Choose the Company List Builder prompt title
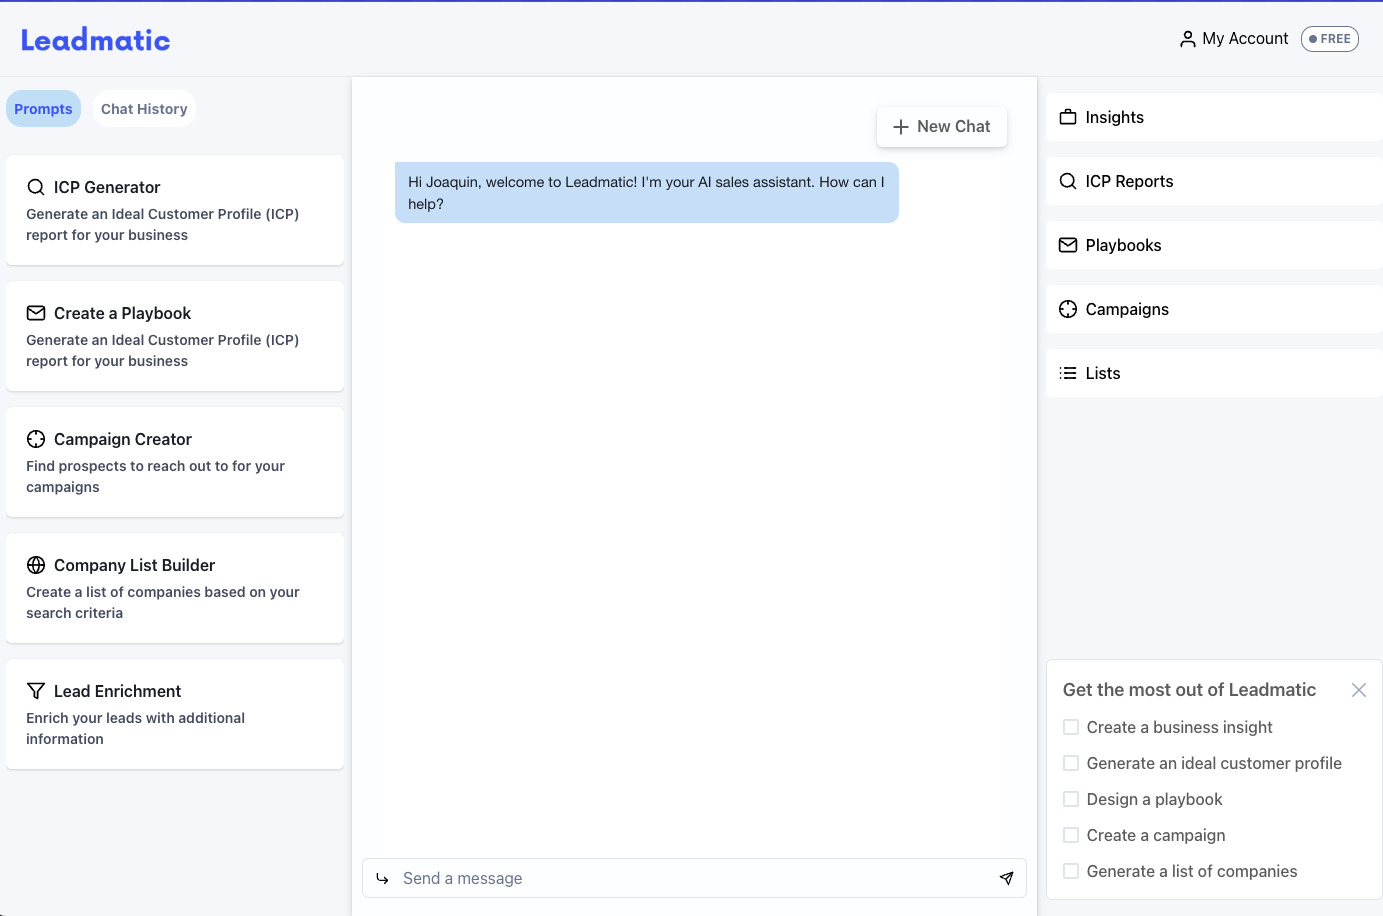Screen dimensions: 1383x916 click(x=134, y=565)
